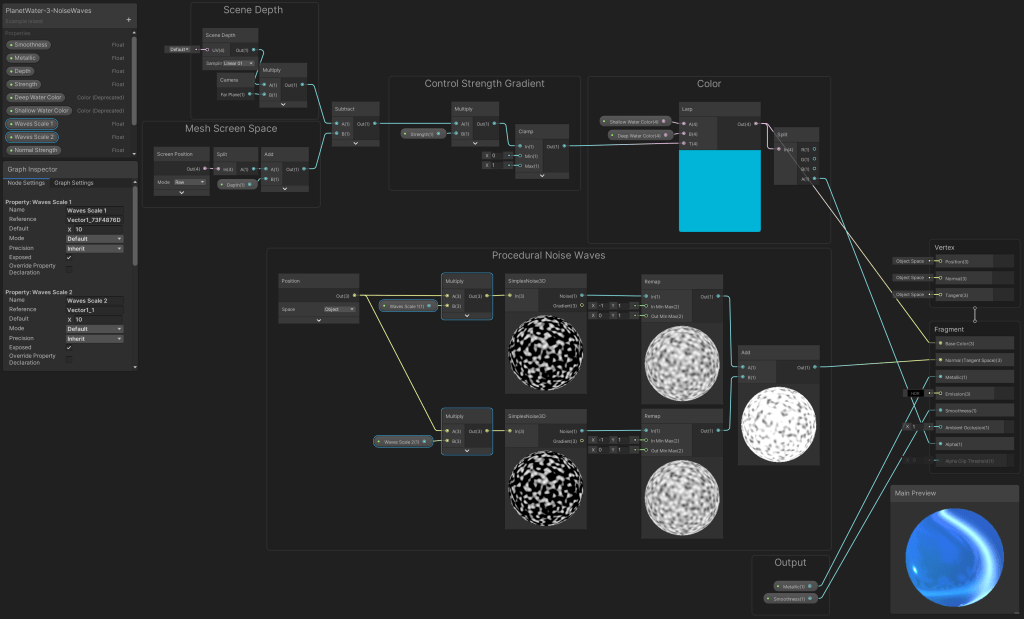Viewport: 1024px width, 619px height.
Task: Switch to the Node Settings tab
Action: pos(26,183)
